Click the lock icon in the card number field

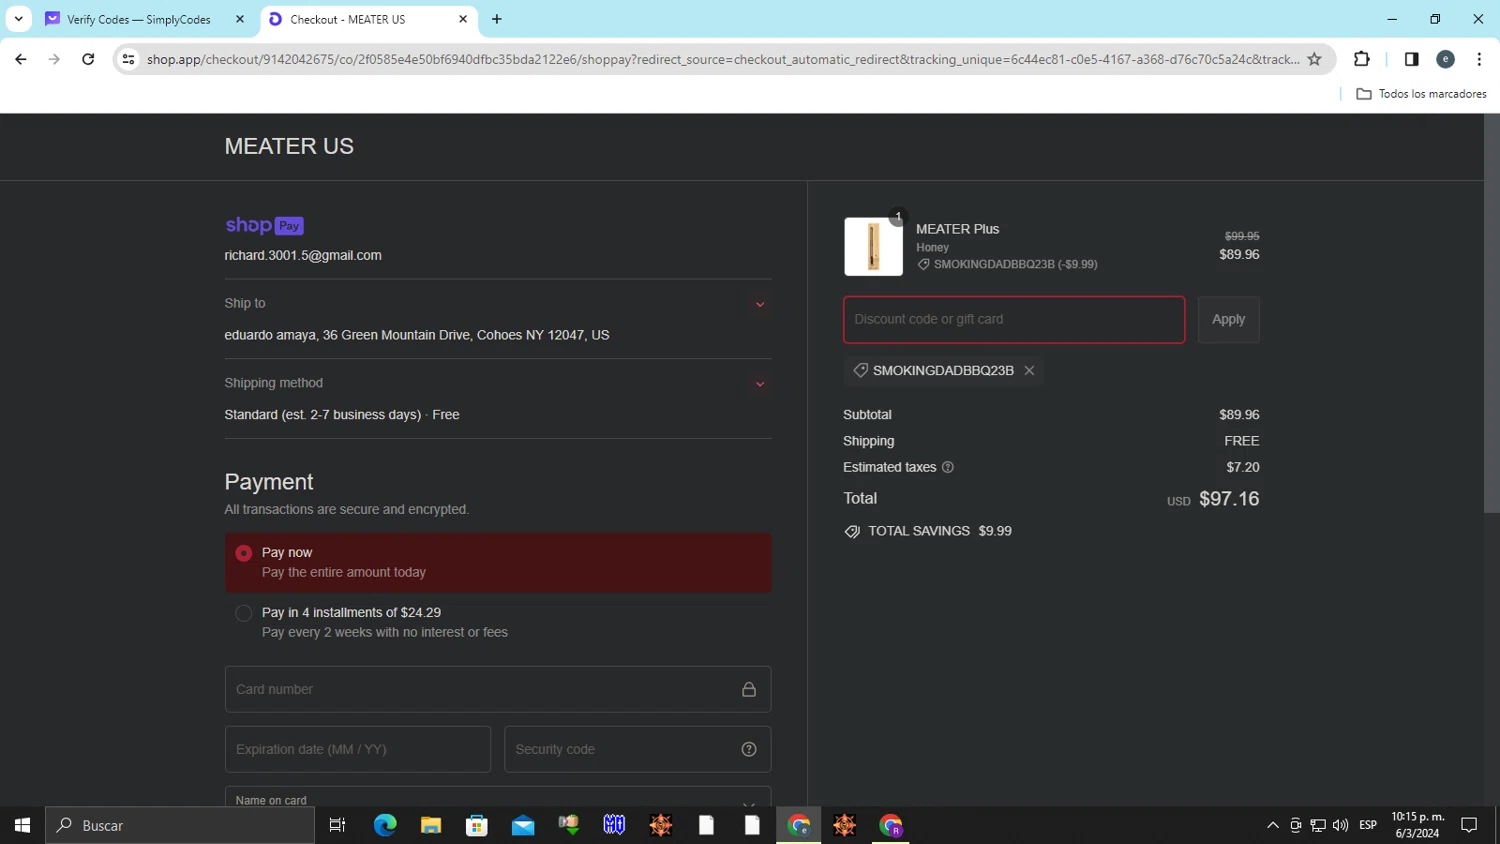coord(749,689)
